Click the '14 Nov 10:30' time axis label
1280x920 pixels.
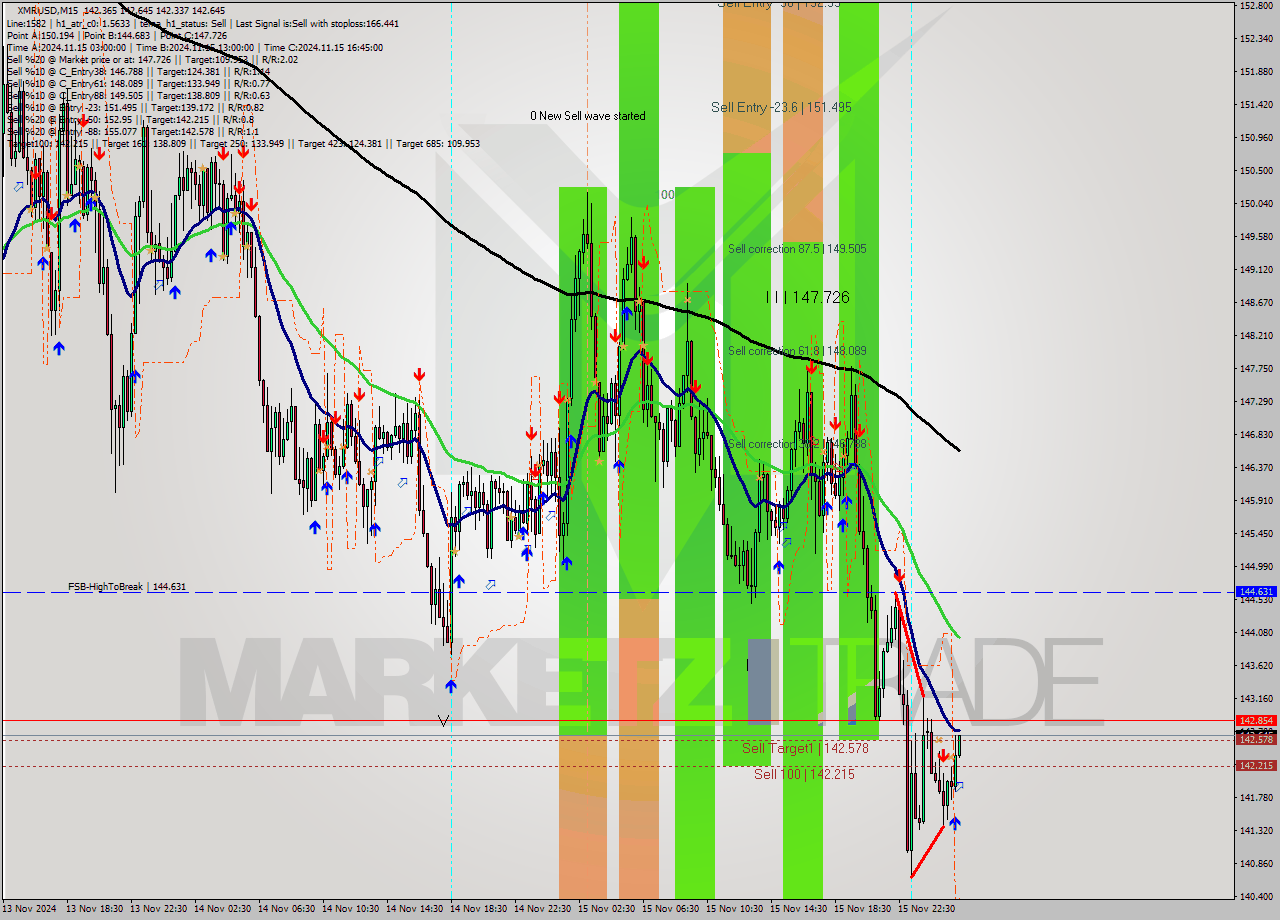coord(350,910)
